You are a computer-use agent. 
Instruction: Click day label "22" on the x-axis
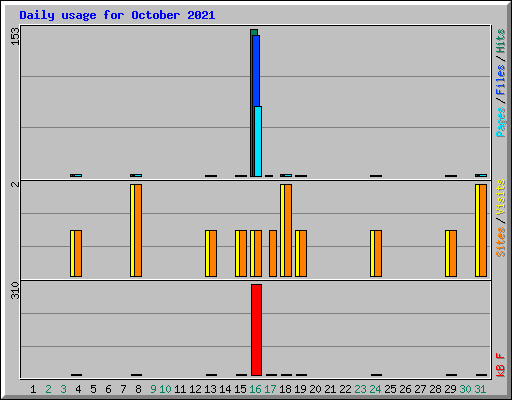tap(345, 389)
